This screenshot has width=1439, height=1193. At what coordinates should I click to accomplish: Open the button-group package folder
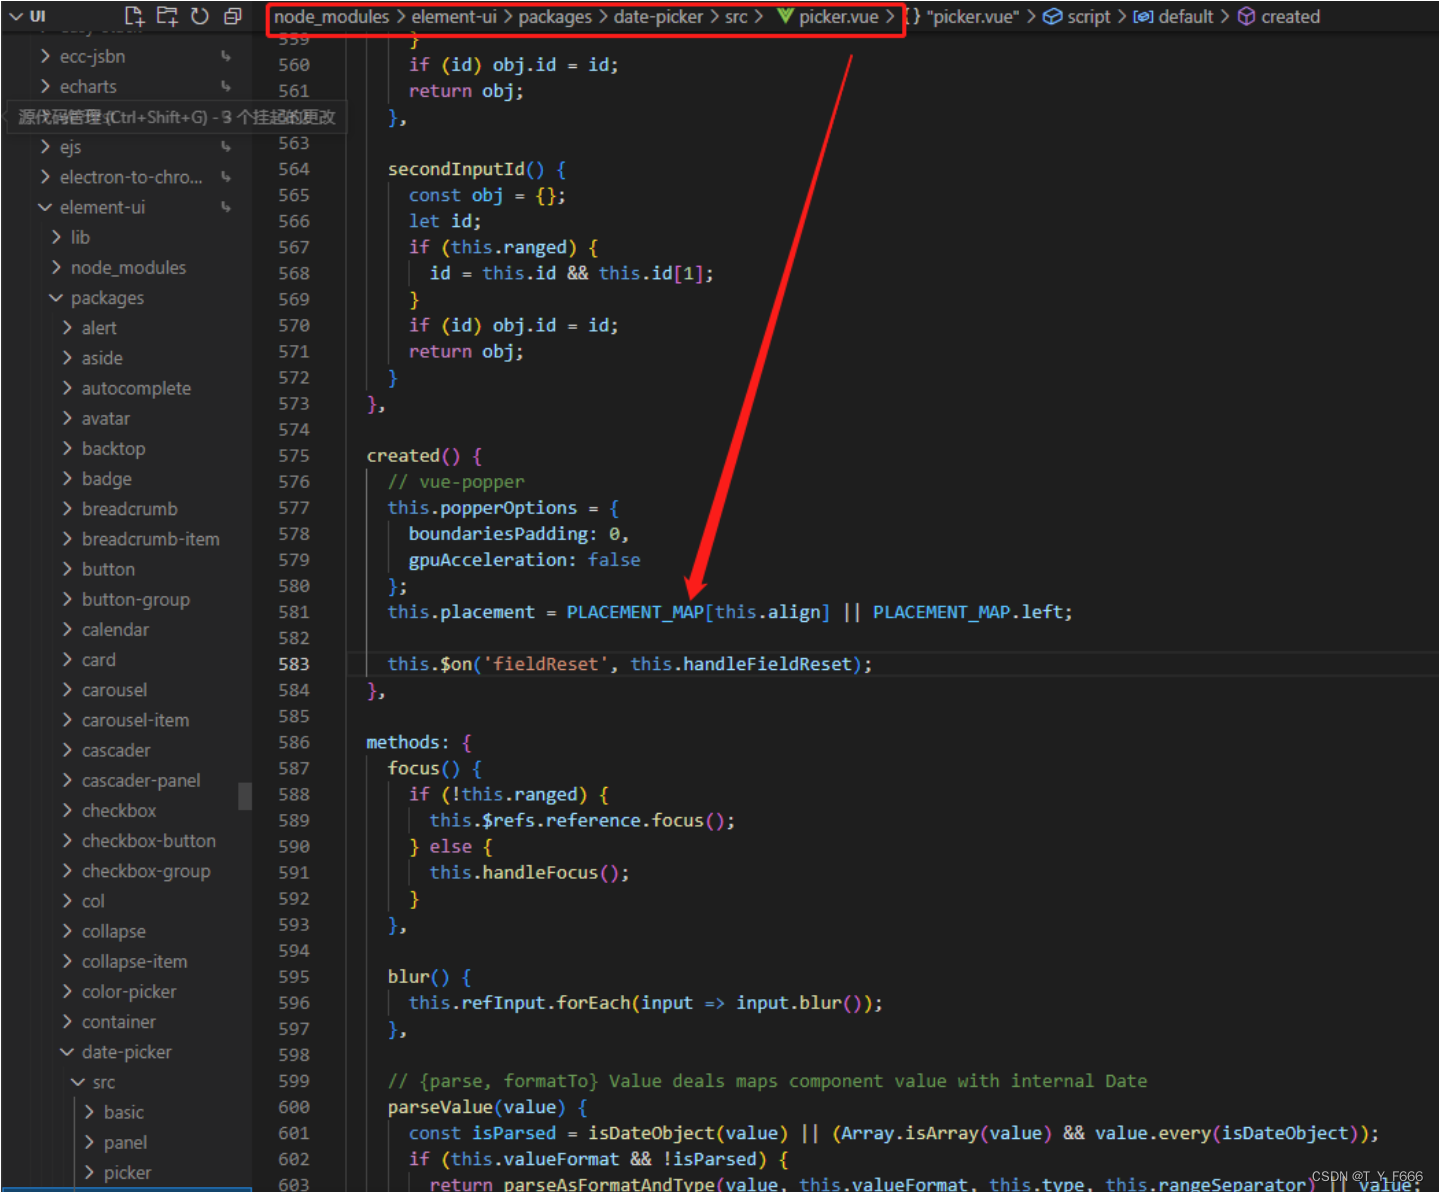point(136,600)
